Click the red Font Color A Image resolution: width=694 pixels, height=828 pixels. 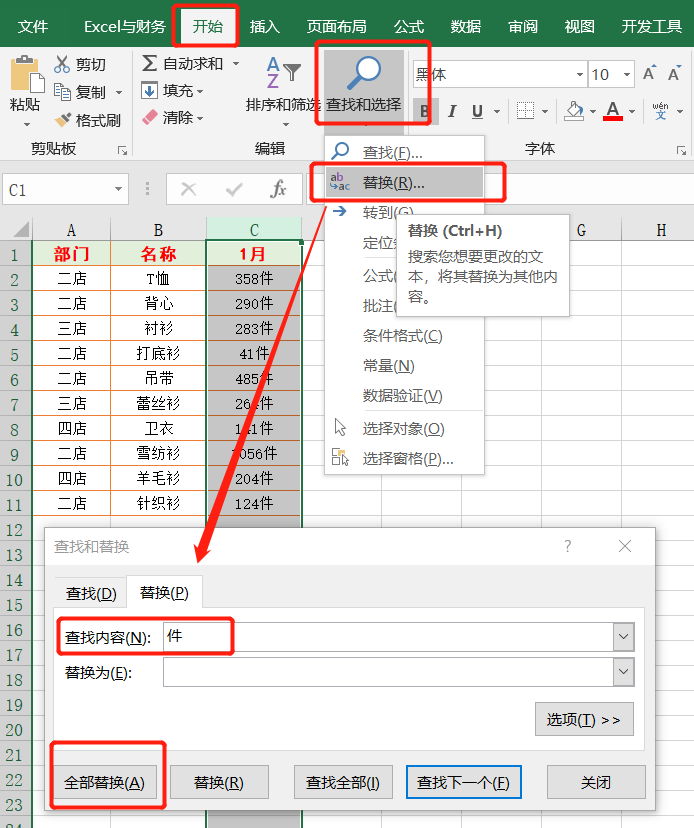[x=613, y=111]
